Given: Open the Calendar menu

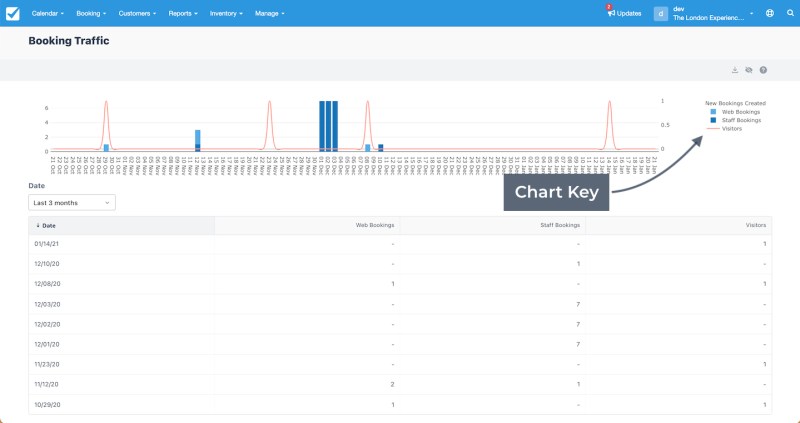Looking at the screenshot, I should [47, 14].
